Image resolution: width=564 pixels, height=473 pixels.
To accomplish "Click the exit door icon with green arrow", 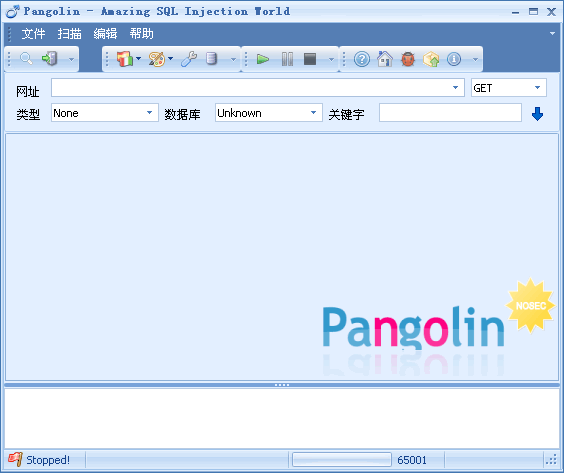I will (50, 58).
